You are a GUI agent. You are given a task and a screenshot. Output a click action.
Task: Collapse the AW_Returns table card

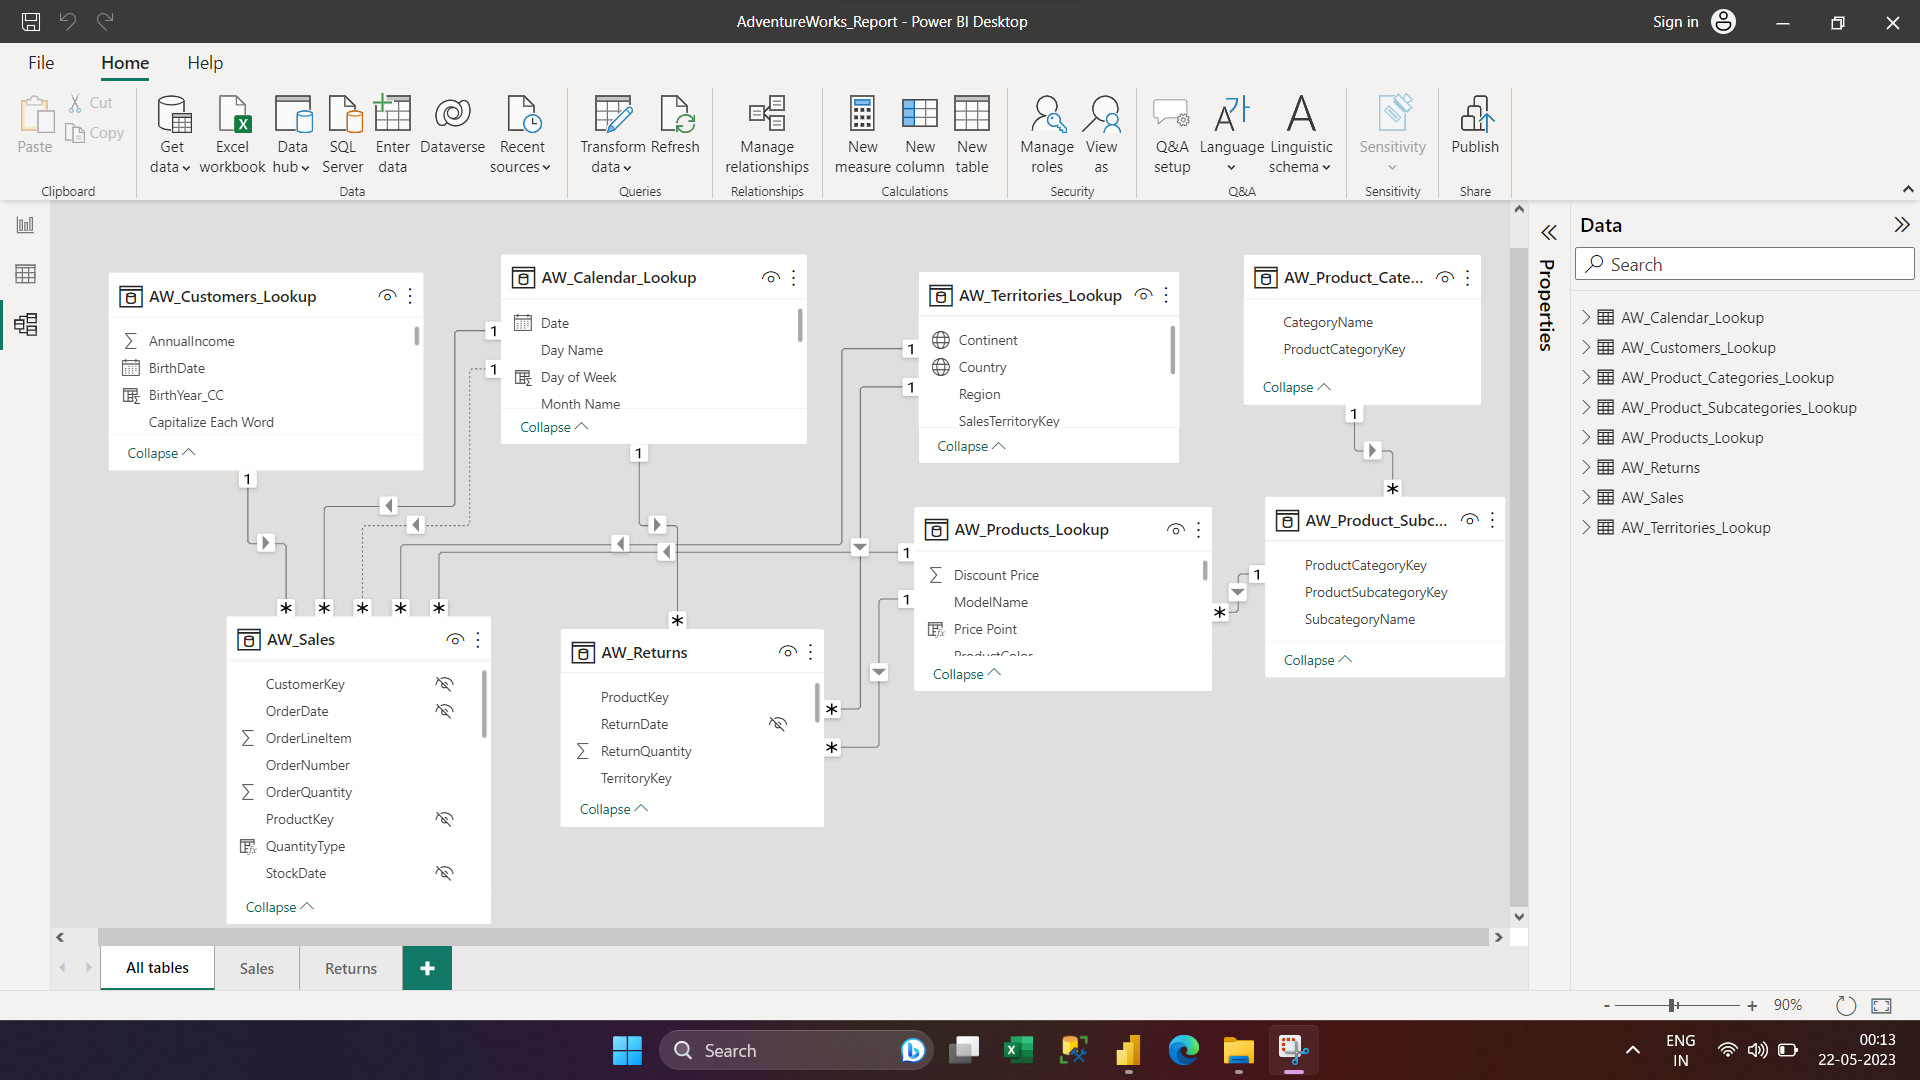(x=614, y=809)
